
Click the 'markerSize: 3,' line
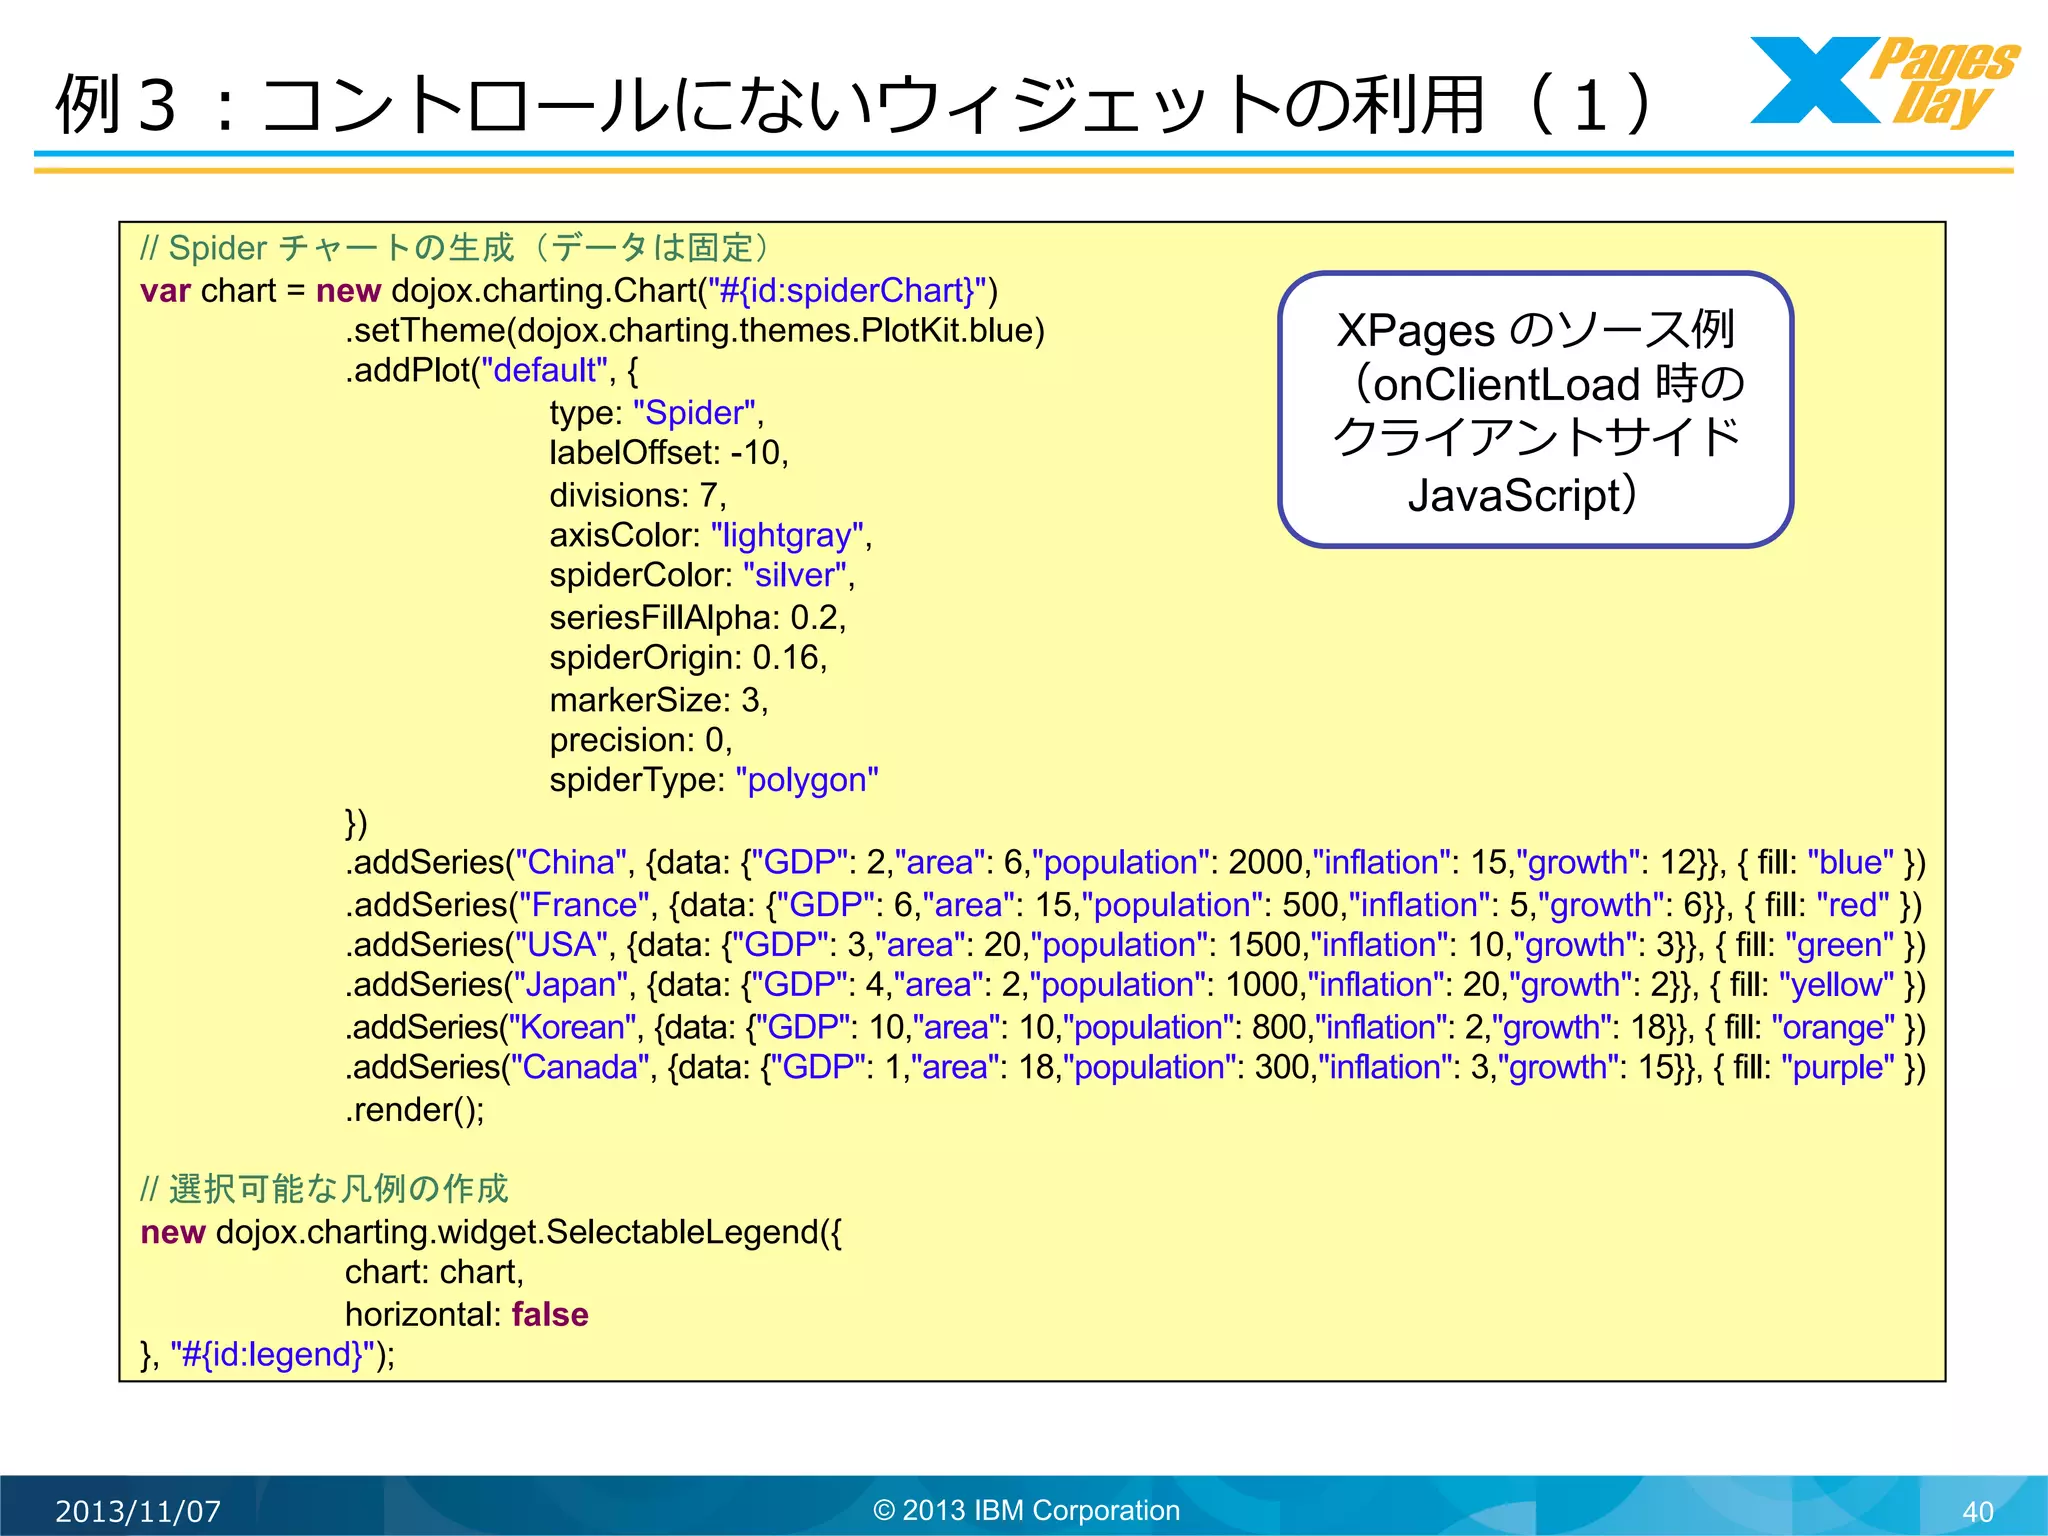click(659, 699)
